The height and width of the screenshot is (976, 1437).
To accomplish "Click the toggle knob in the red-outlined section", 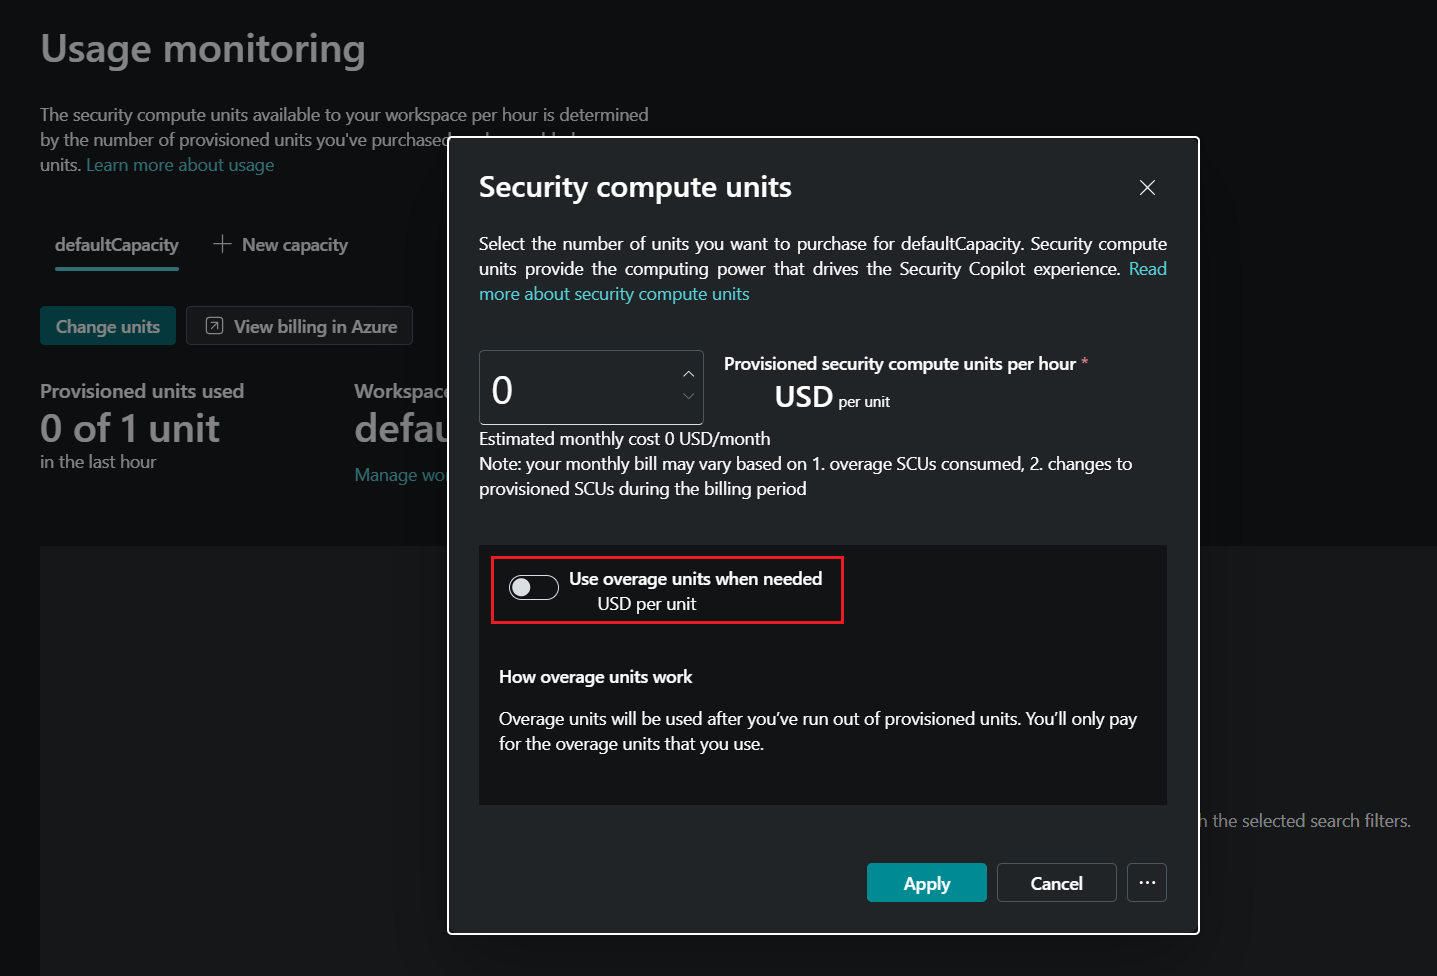I will 525,587.
